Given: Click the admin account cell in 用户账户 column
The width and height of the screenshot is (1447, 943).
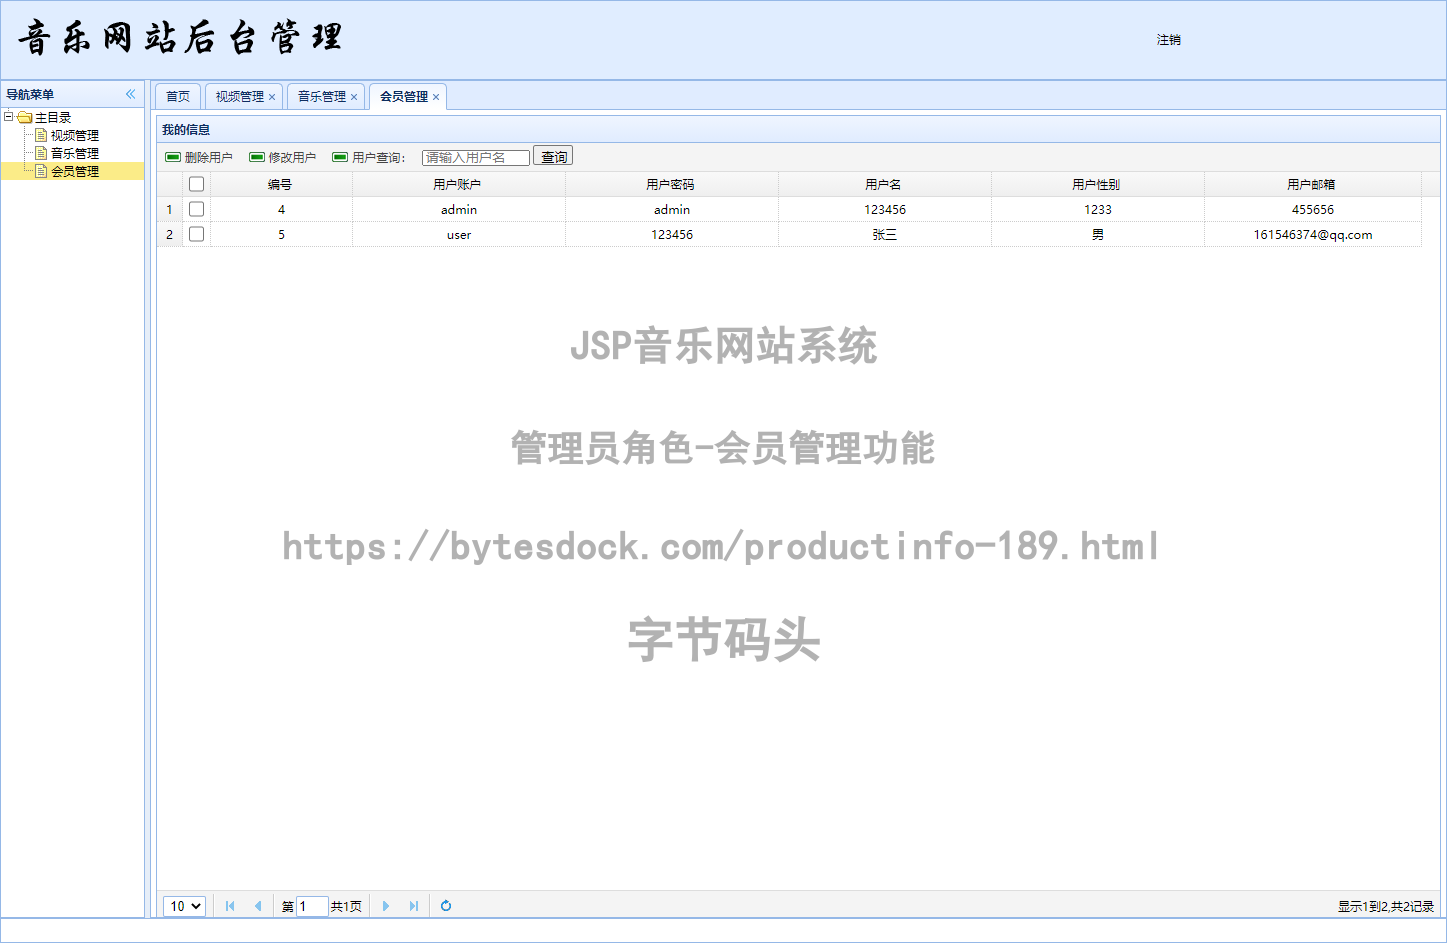Looking at the screenshot, I should pyautogui.click(x=459, y=209).
